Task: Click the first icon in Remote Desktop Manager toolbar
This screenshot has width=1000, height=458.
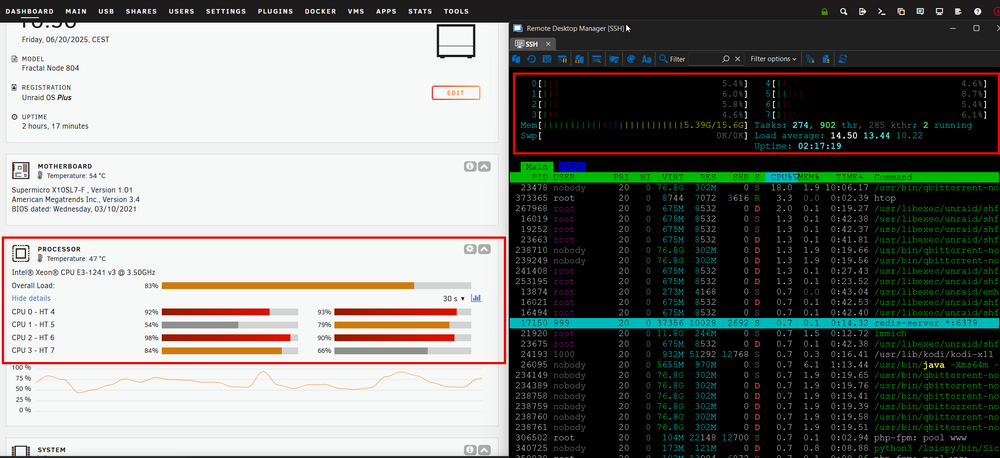Action: pyautogui.click(x=516, y=59)
